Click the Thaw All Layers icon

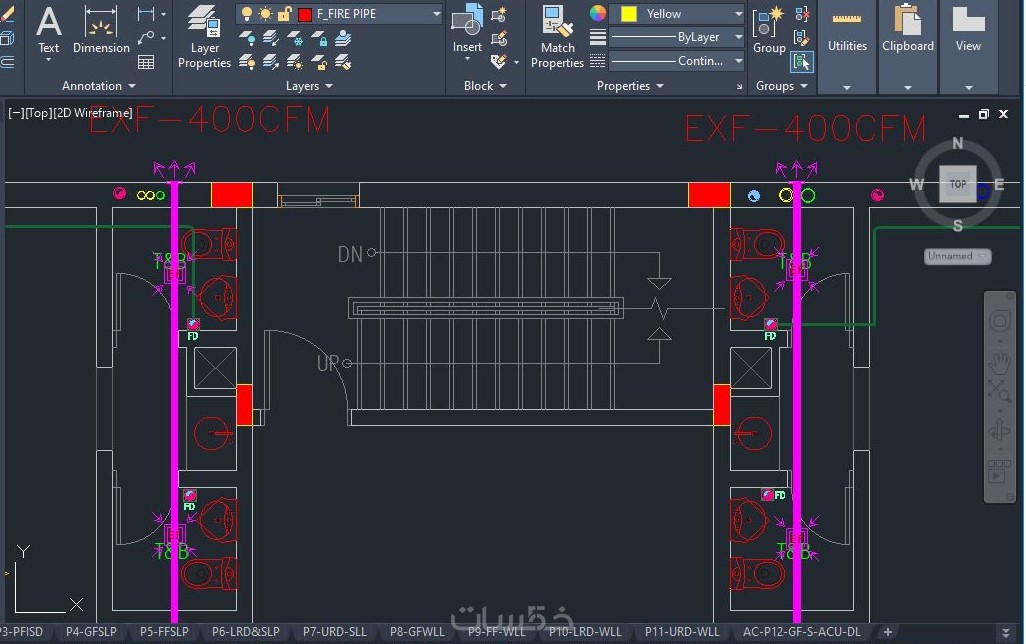pyautogui.click(x=295, y=62)
